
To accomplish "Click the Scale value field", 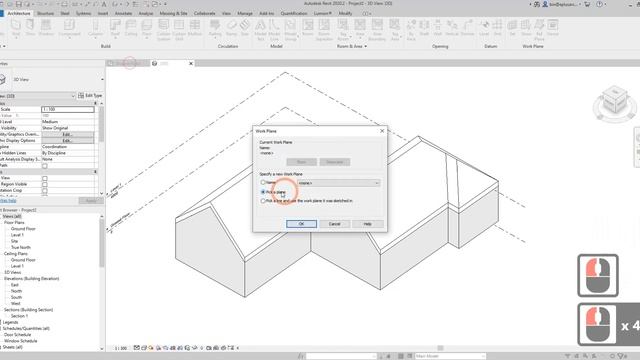I will [68, 109].
